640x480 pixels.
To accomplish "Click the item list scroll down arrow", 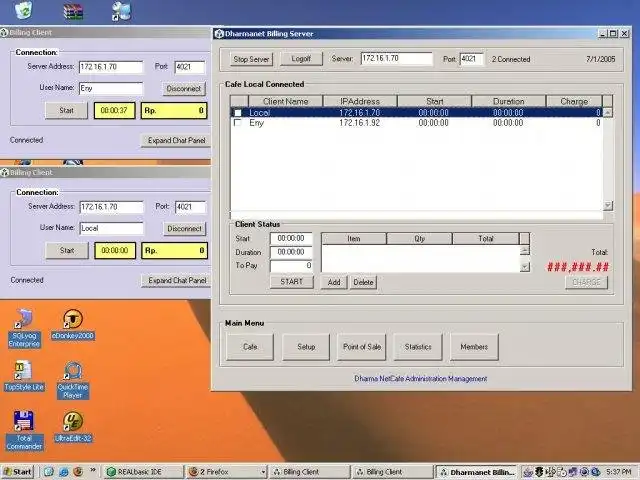I will (x=525, y=267).
